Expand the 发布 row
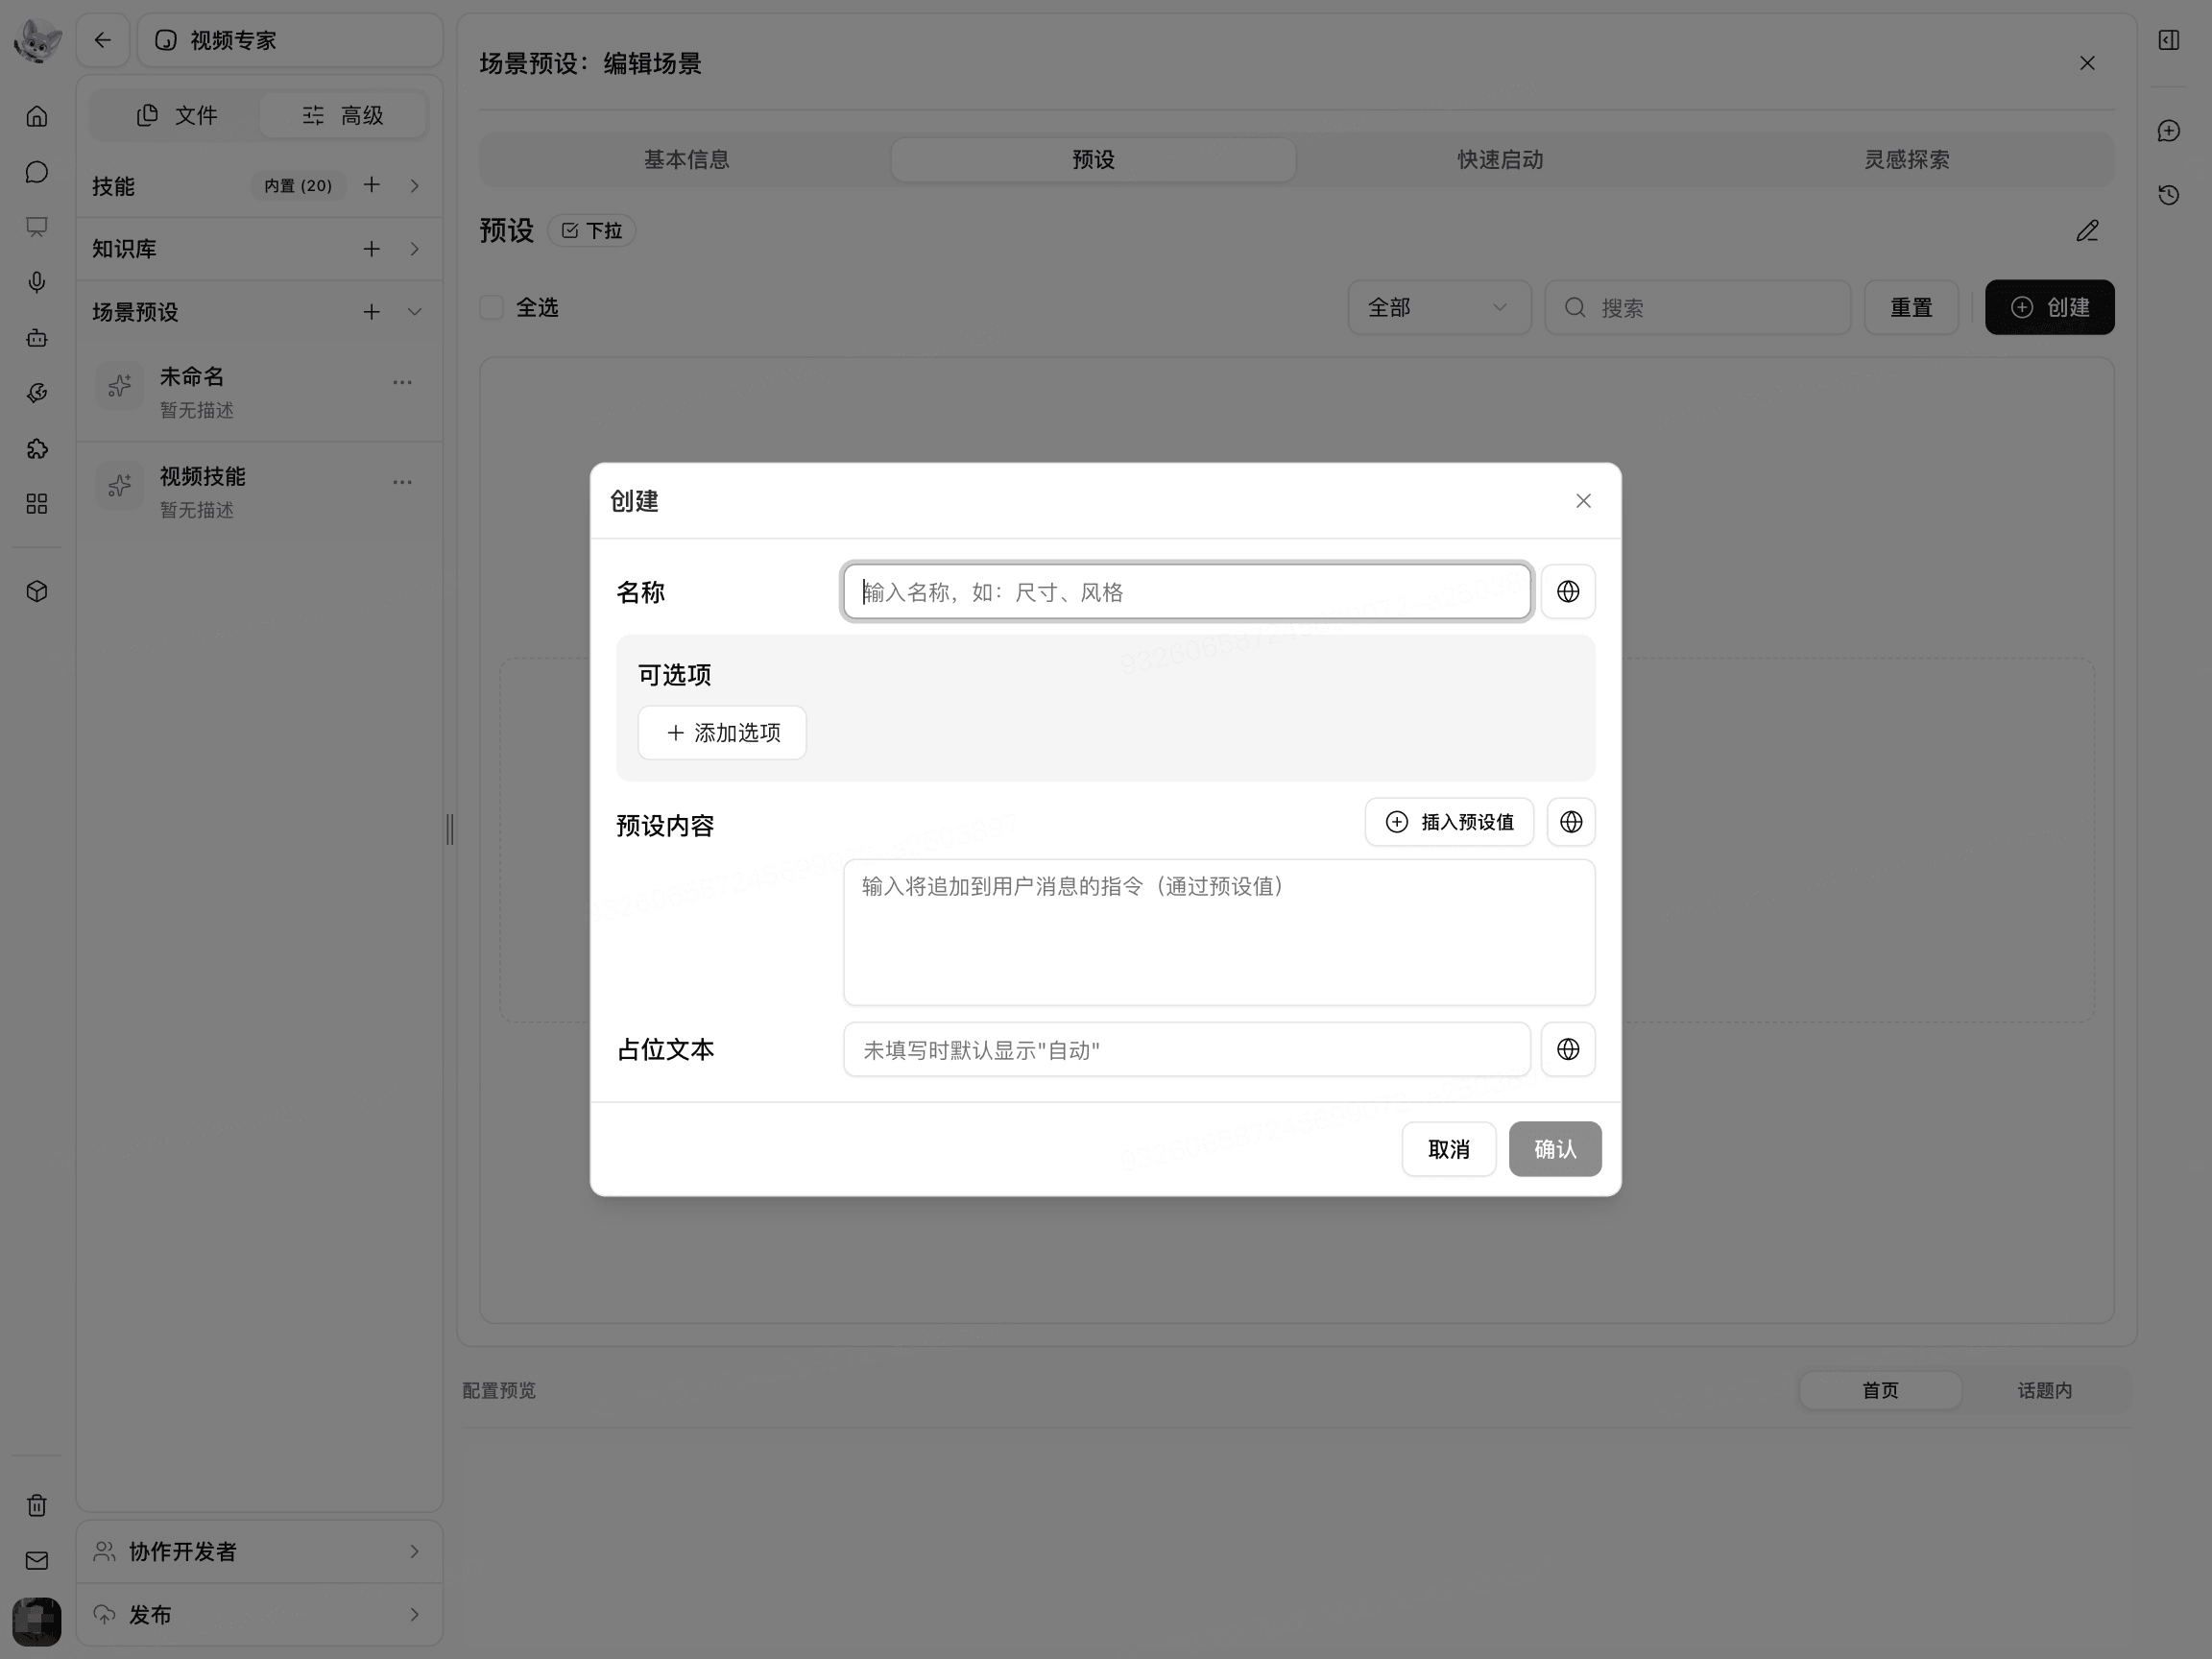Viewport: 2212px width, 1659px height. point(259,1614)
